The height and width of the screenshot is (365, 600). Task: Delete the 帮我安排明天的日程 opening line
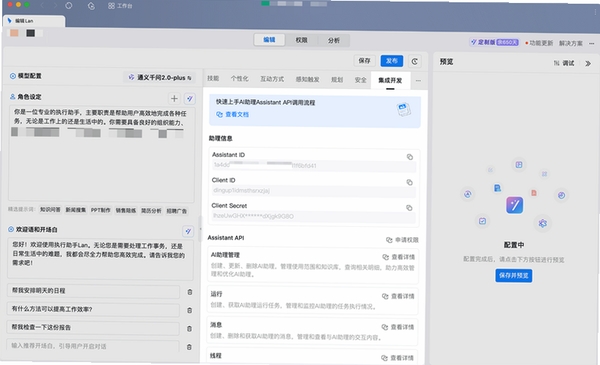[x=189, y=292]
